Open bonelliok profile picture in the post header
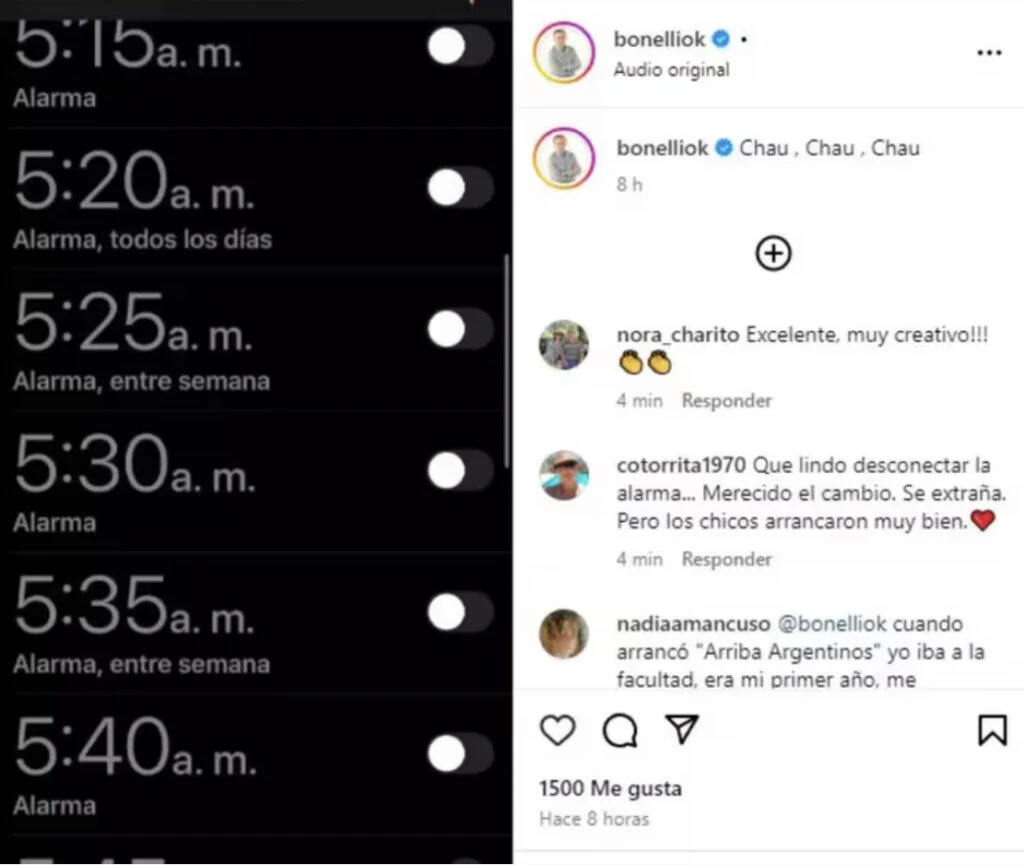 564,52
